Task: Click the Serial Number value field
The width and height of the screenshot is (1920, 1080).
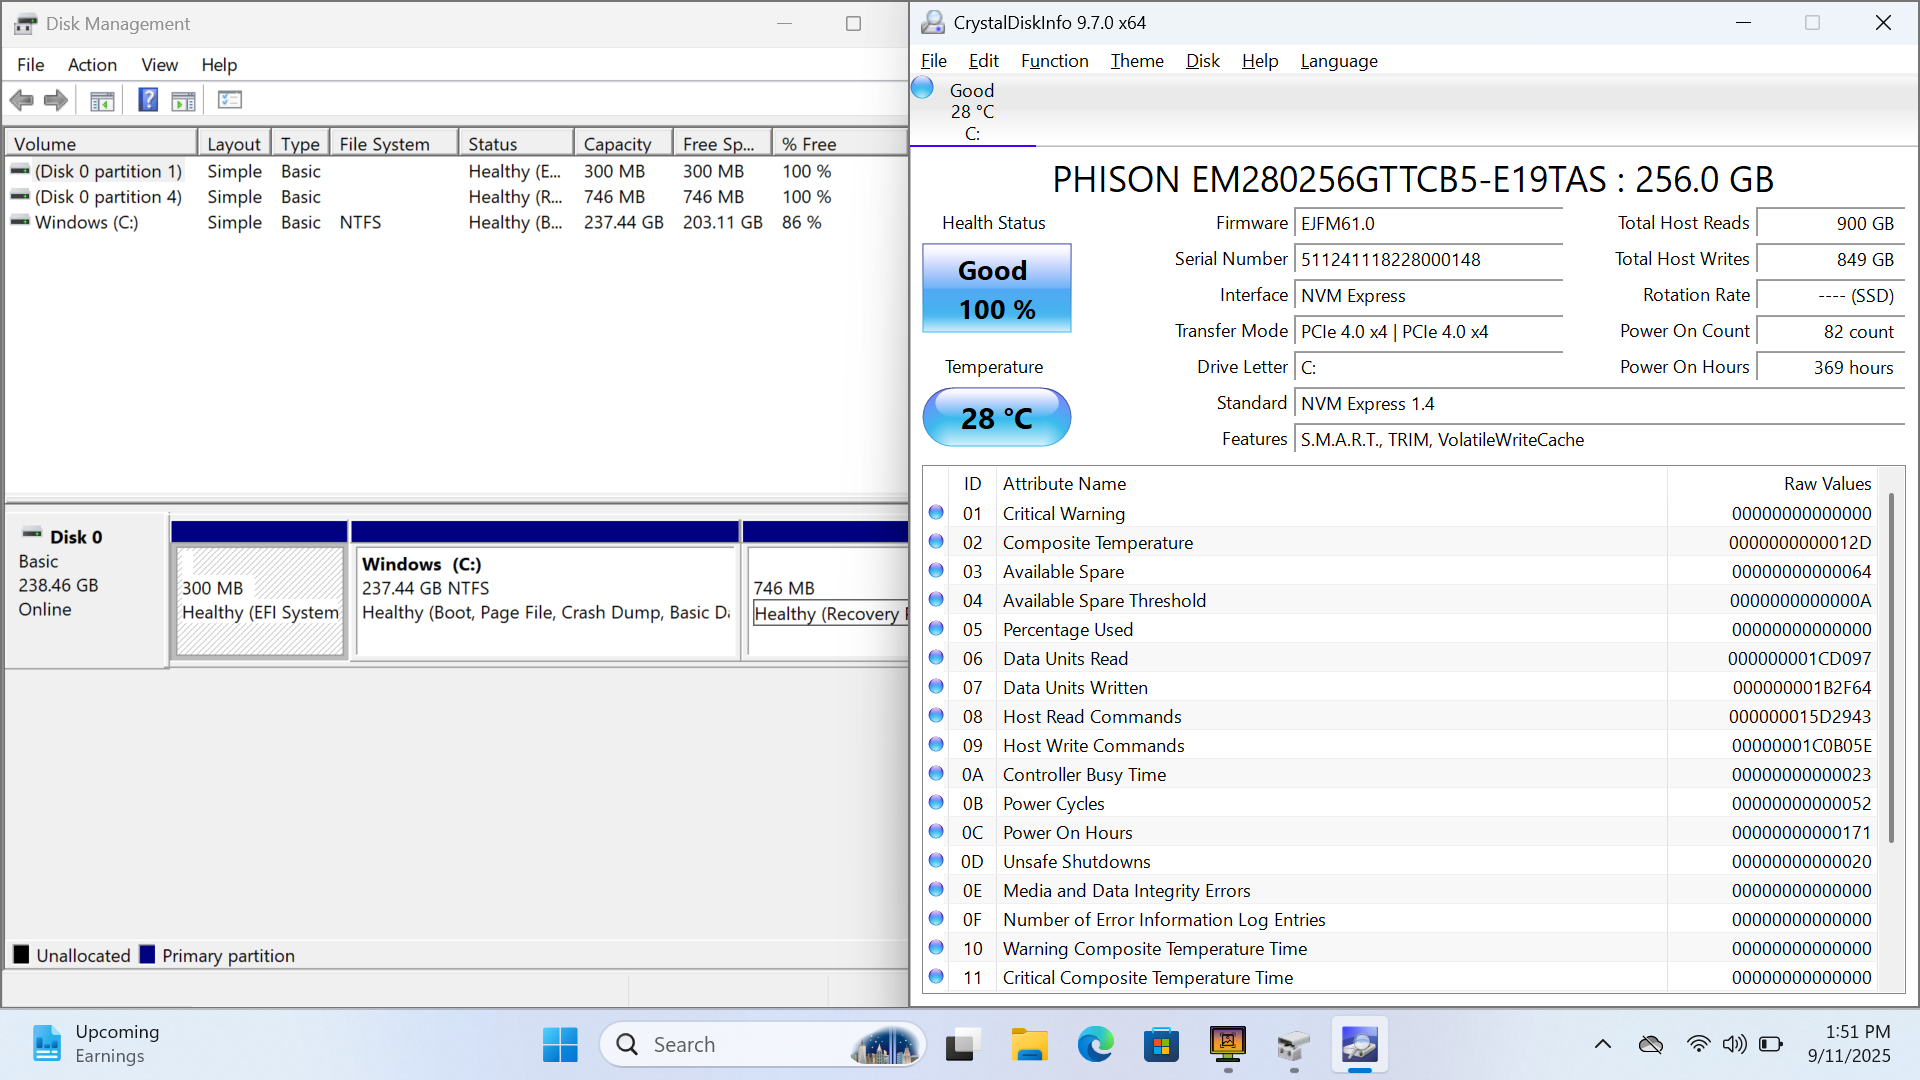Action: (1428, 259)
